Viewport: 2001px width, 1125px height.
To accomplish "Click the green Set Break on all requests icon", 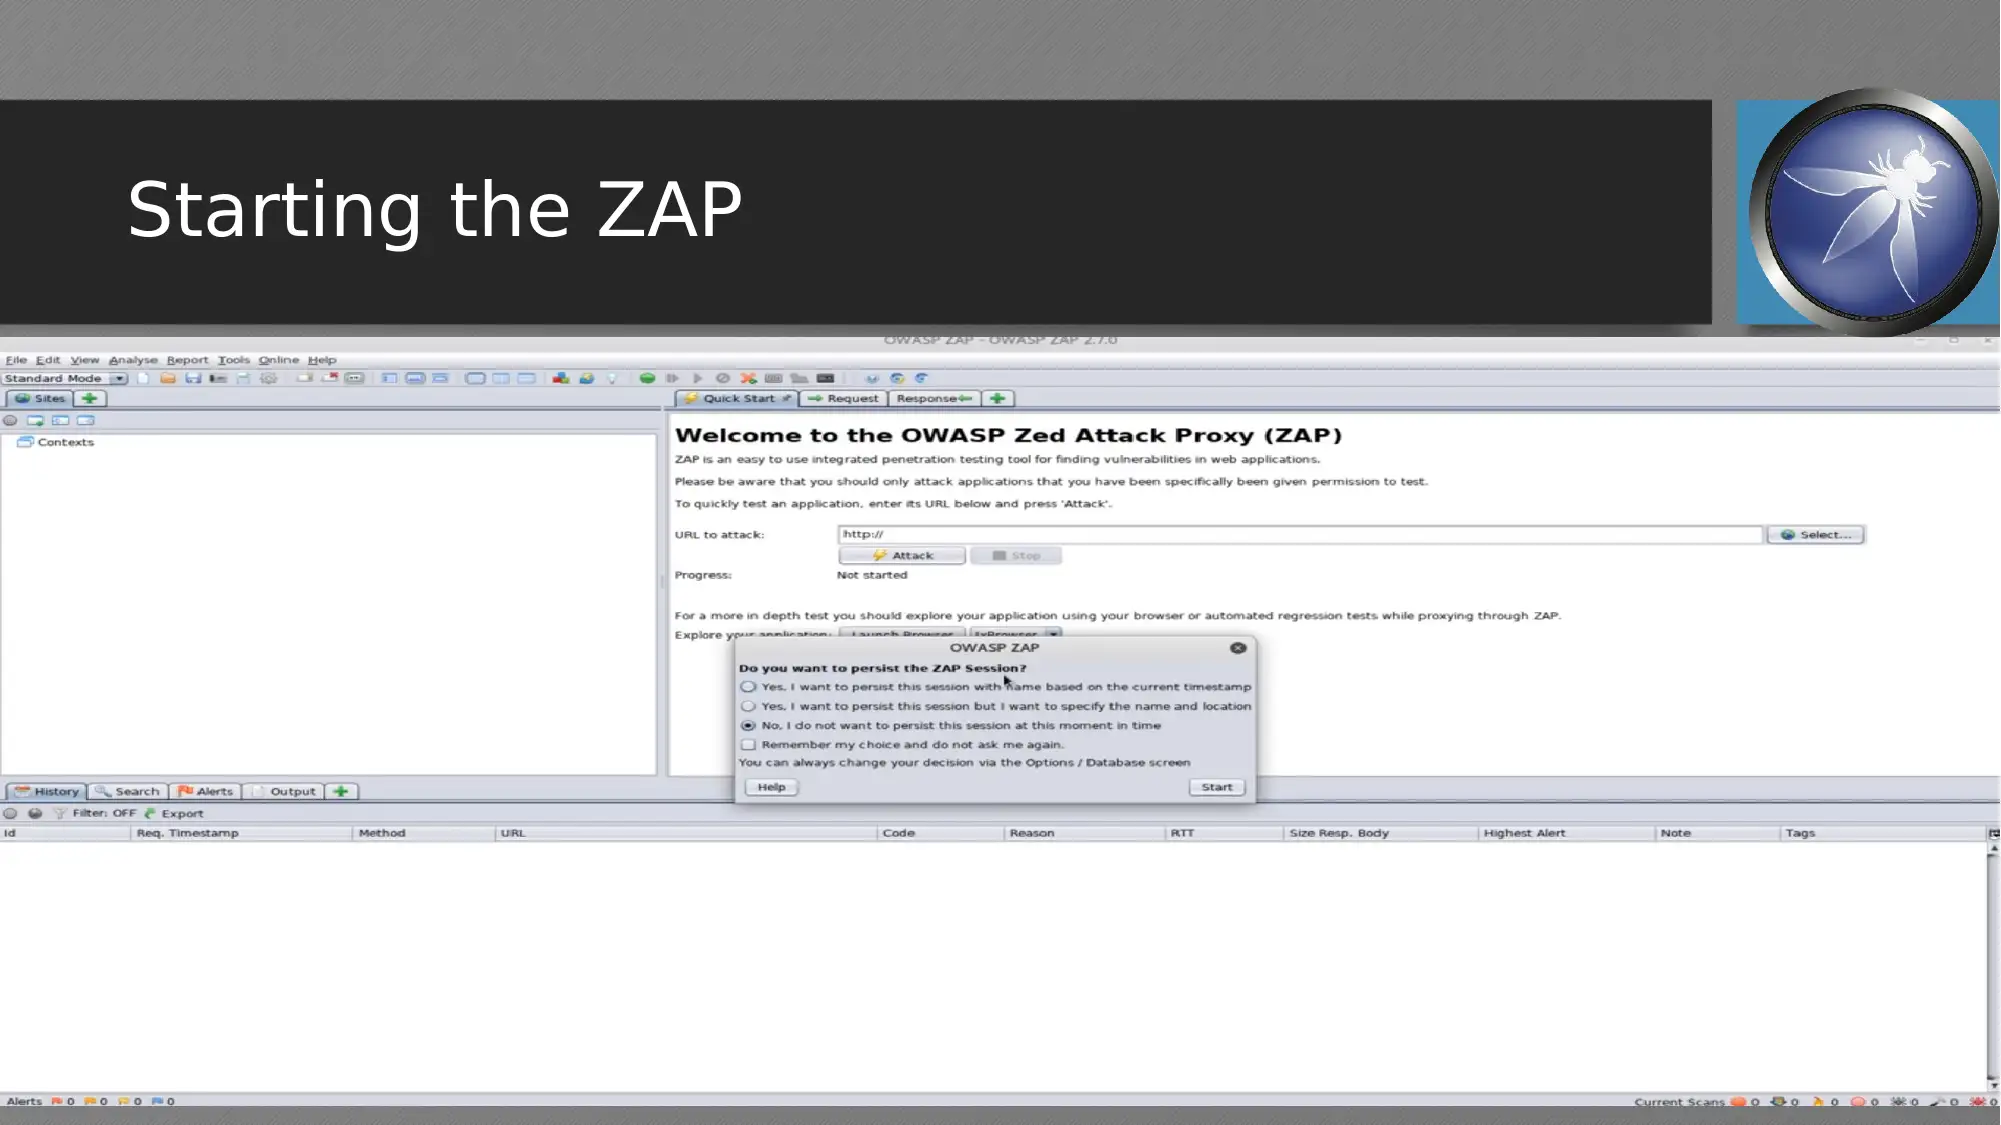I will click(647, 378).
